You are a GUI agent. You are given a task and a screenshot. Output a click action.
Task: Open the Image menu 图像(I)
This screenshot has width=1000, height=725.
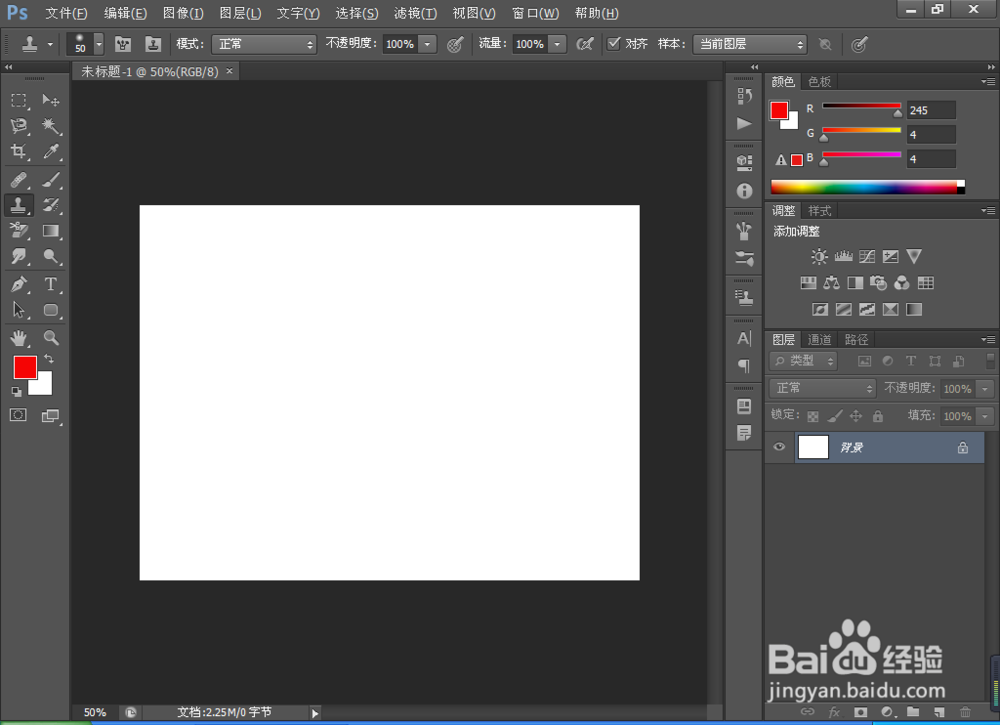183,13
